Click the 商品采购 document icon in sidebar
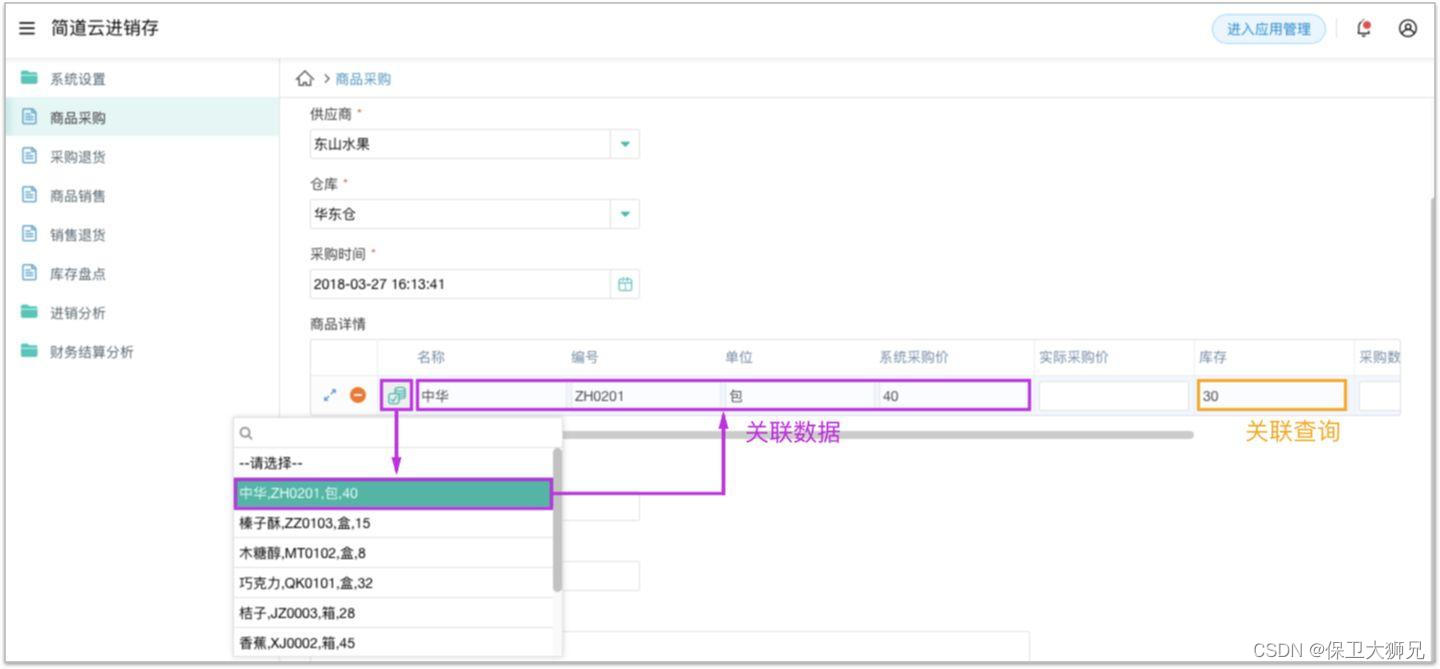Viewport: 1440px width, 669px height. point(29,117)
